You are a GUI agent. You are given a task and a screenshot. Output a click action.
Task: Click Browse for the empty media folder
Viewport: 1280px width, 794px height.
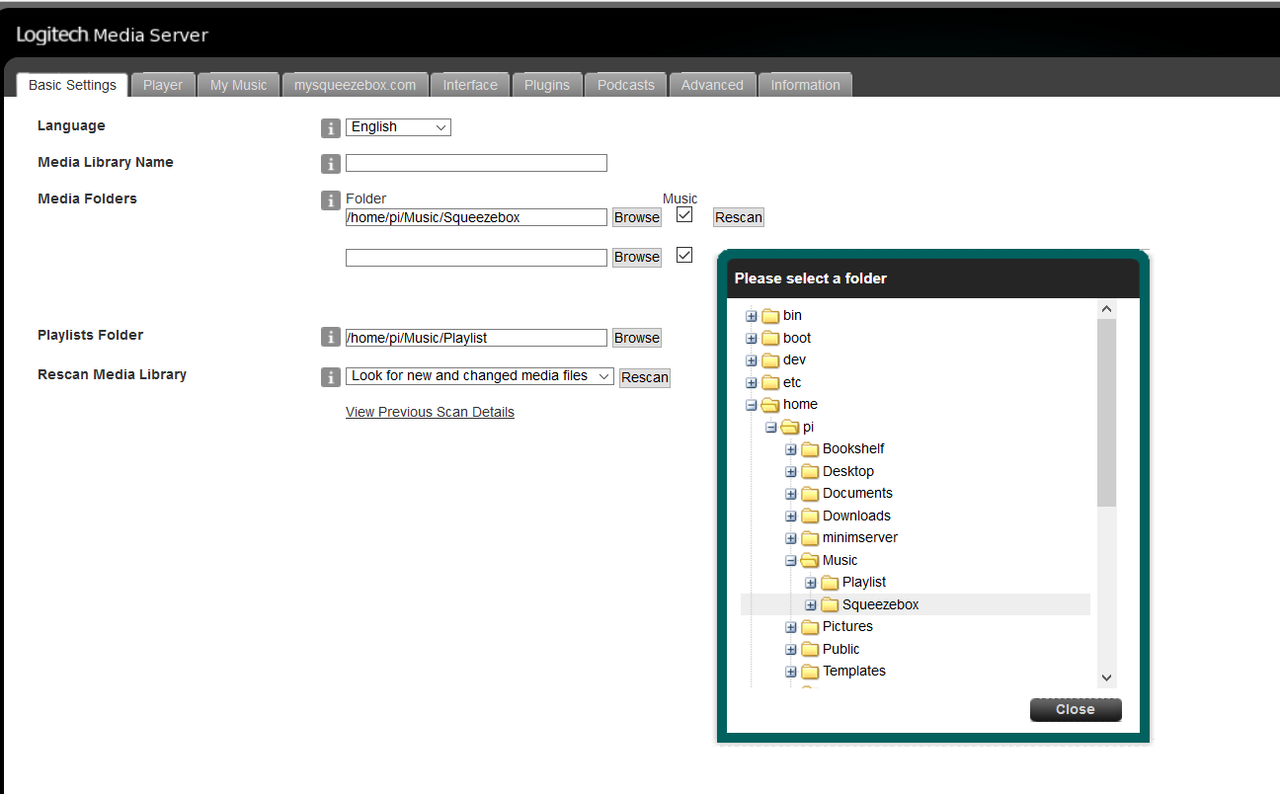[637, 257]
